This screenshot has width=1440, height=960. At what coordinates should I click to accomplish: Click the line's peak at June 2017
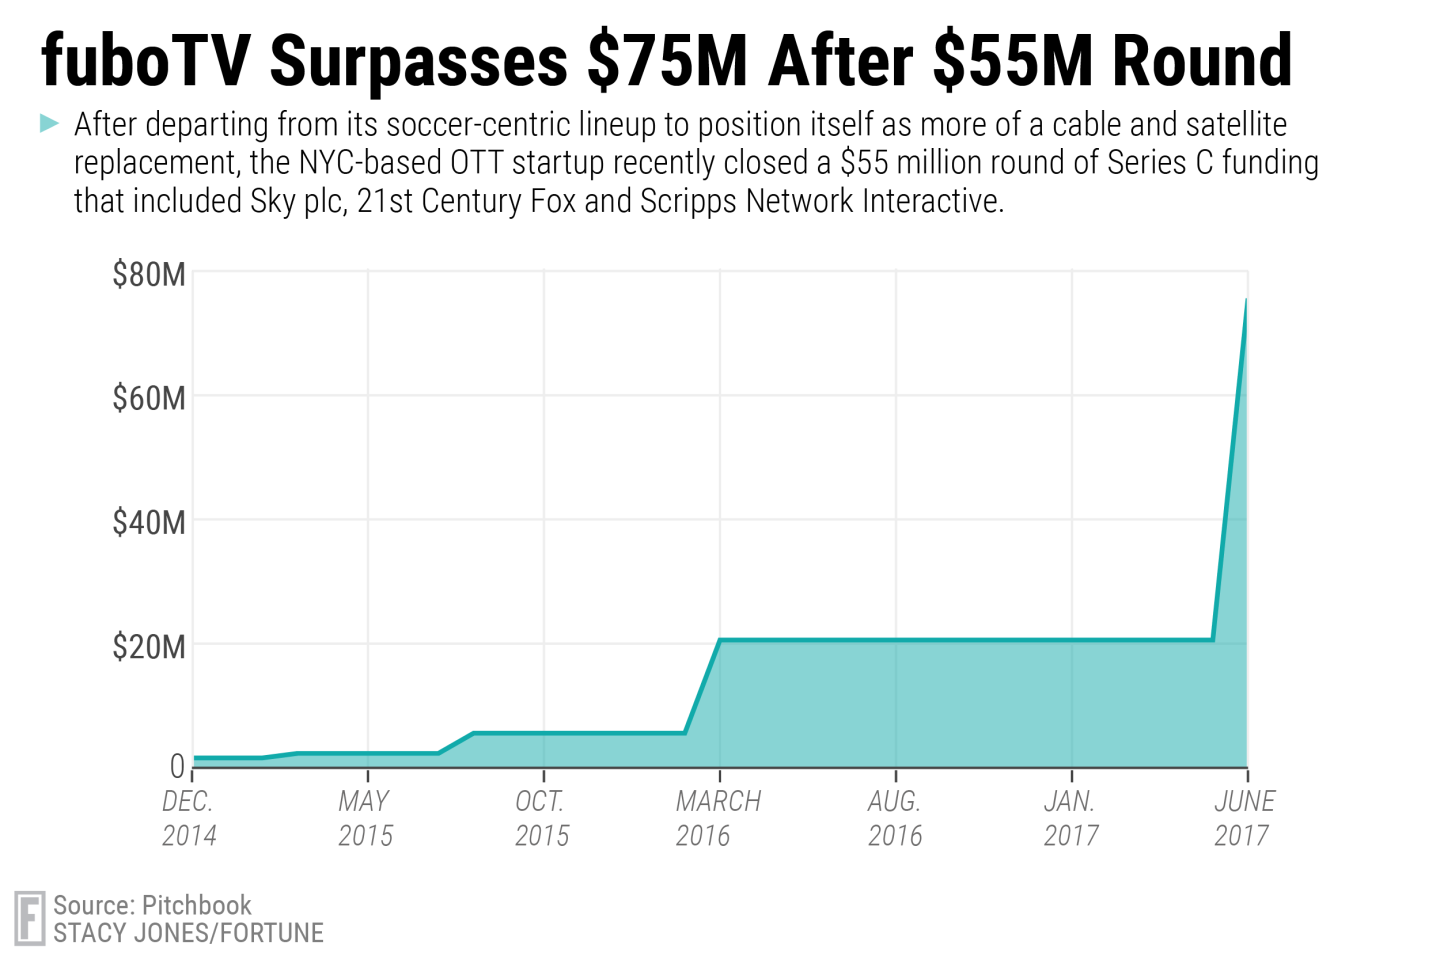(x=1245, y=300)
